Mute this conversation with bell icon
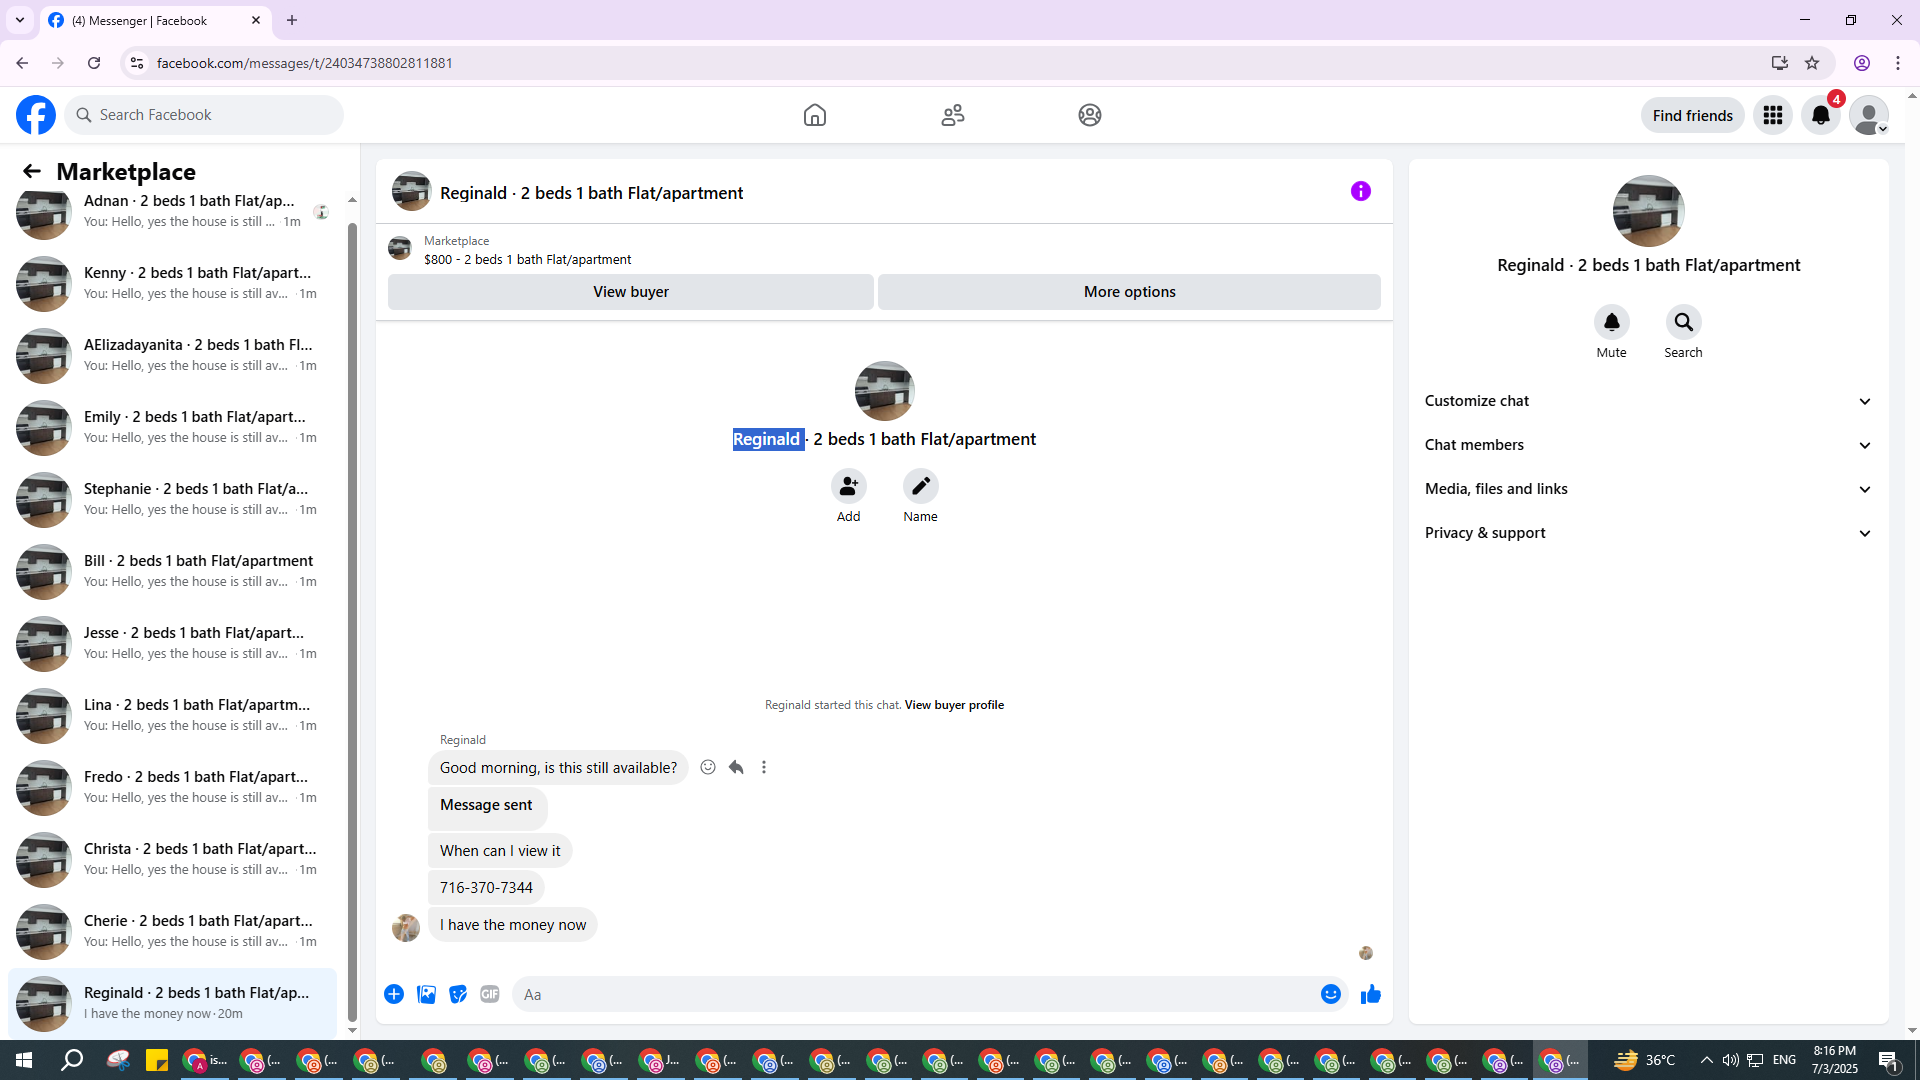This screenshot has width=1920, height=1080. coord(1611,322)
